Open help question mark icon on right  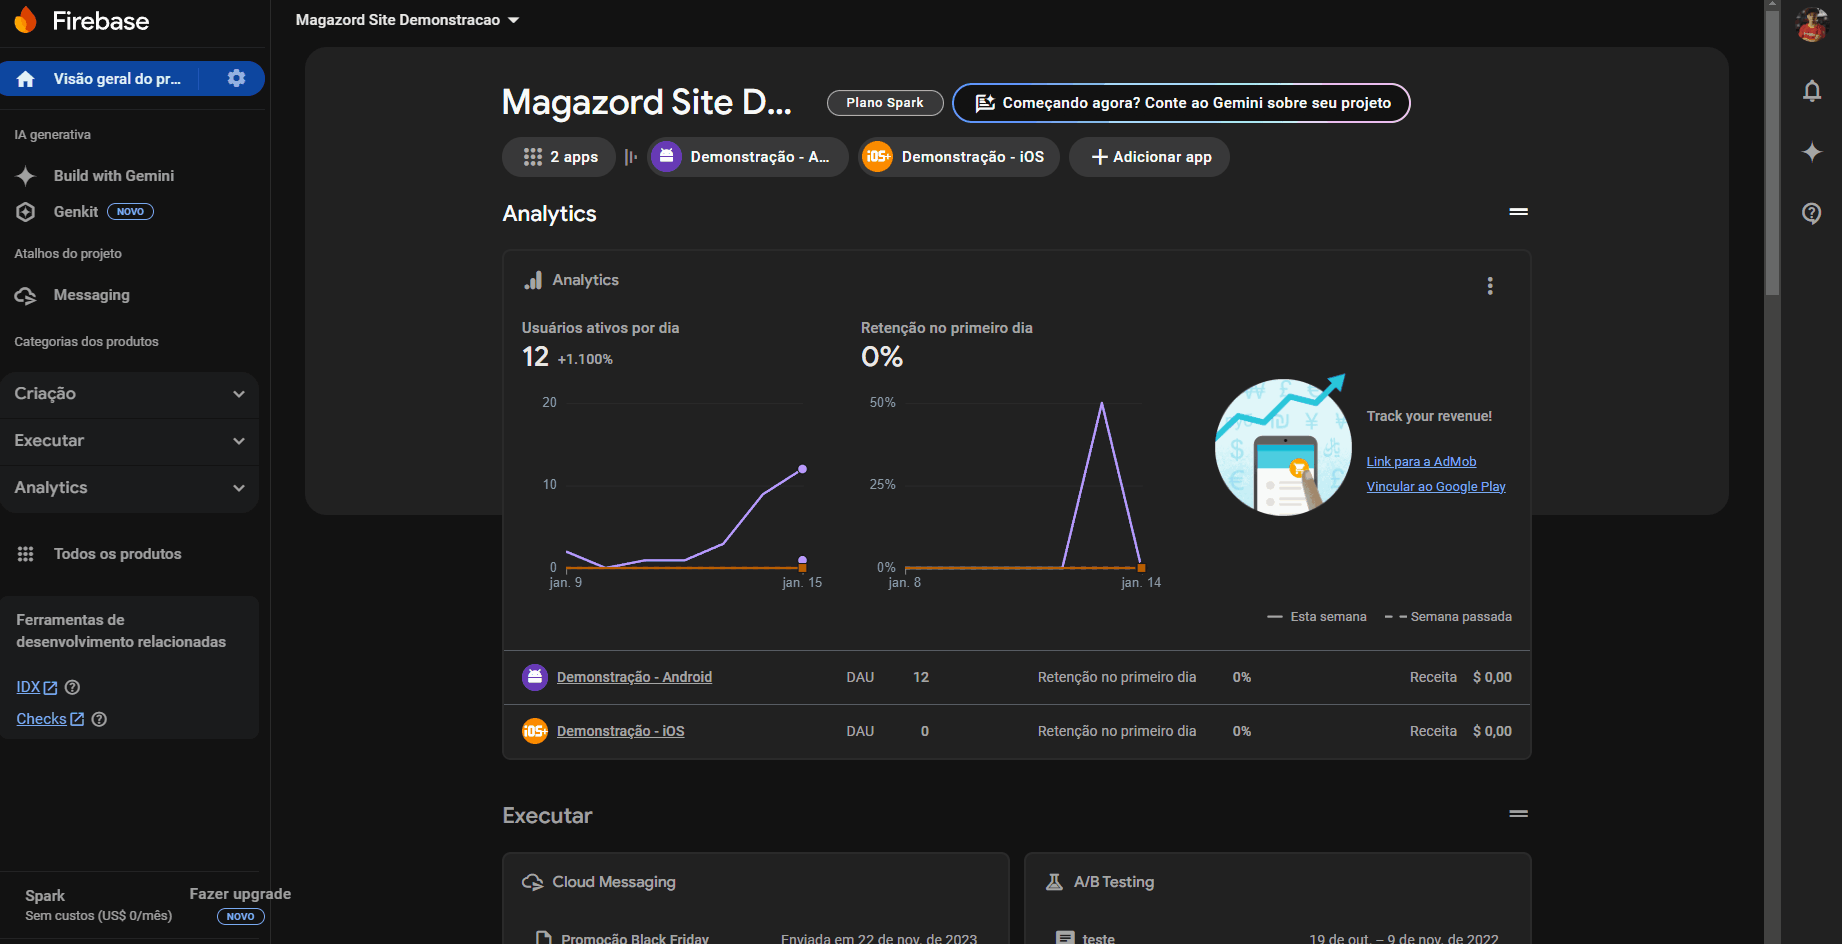click(x=1811, y=213)
